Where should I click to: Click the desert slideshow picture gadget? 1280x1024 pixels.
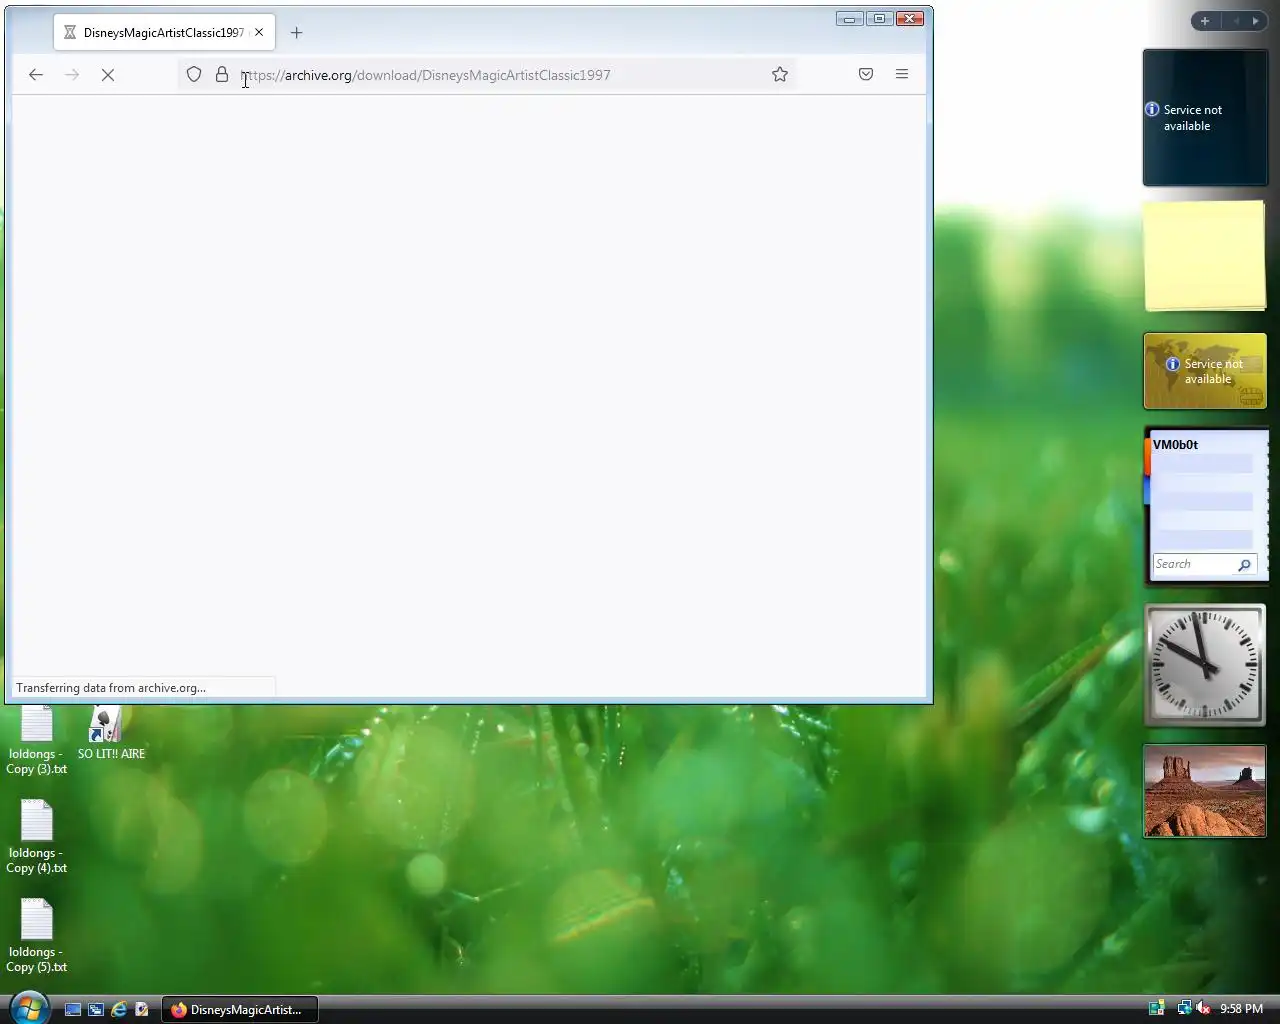[1205, 791]
